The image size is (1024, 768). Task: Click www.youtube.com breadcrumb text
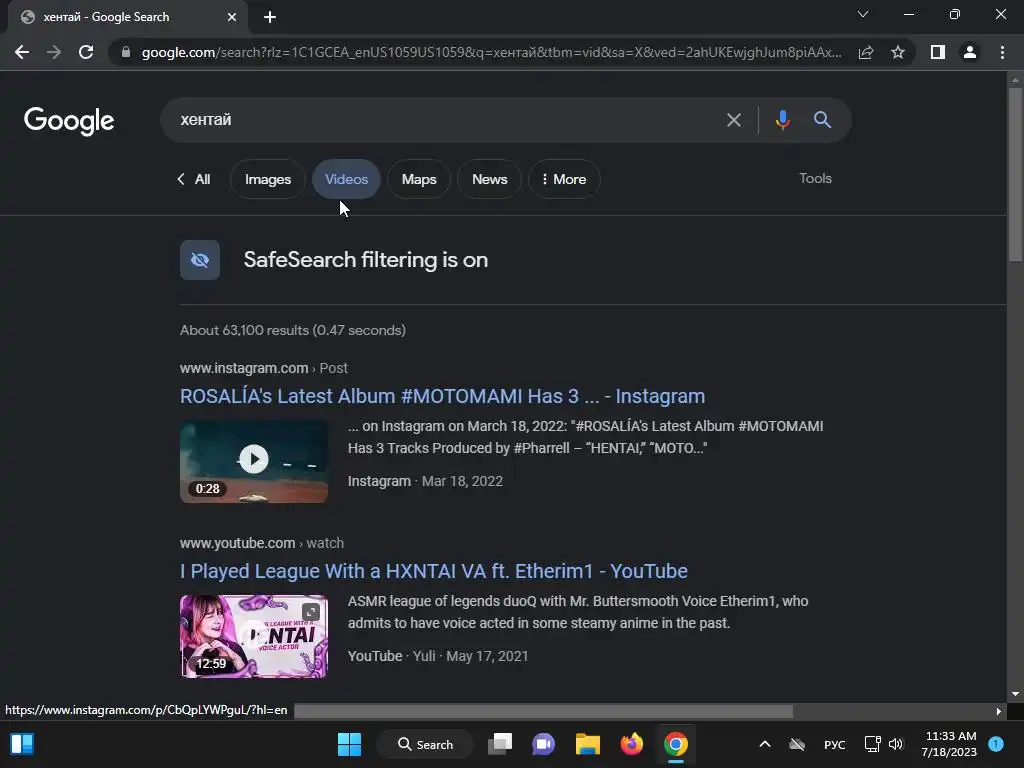coord(237,543)
